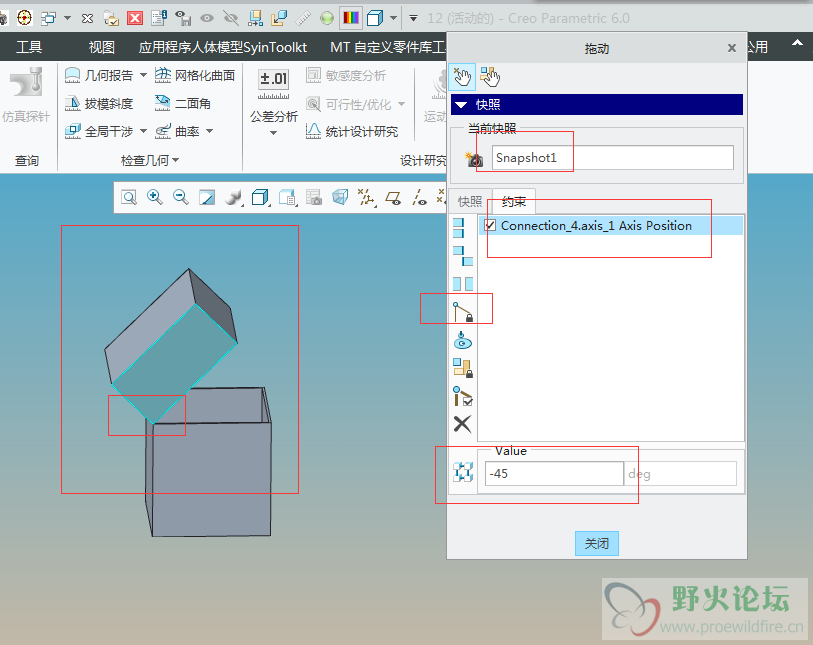Click the eye-shaped constraint icon under axis lock
The height and width of the screenshot is (645, 813).
[x=462, y=340]
